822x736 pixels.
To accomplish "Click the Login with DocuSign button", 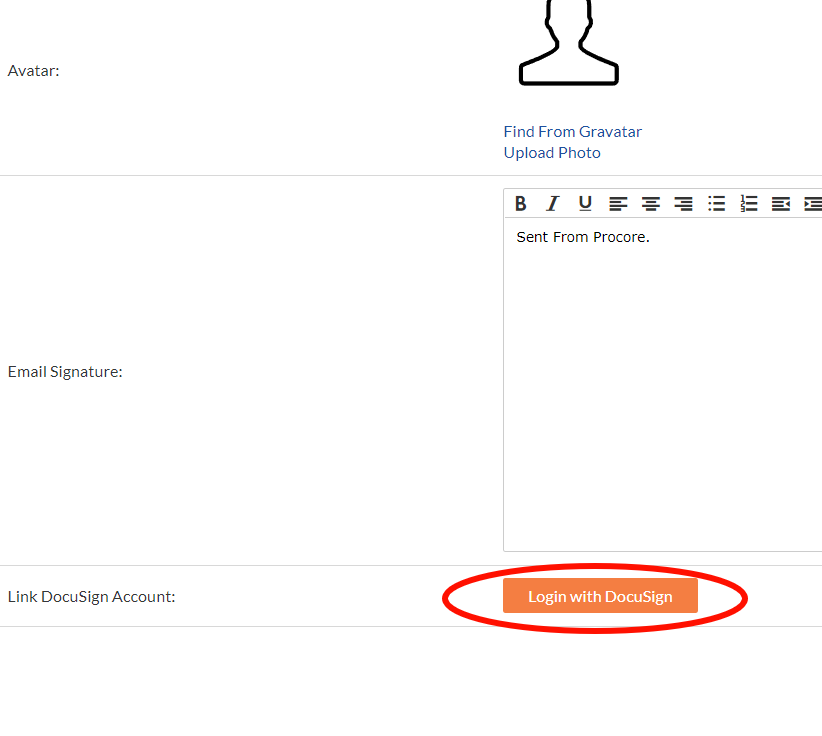I will click(600, 596).
